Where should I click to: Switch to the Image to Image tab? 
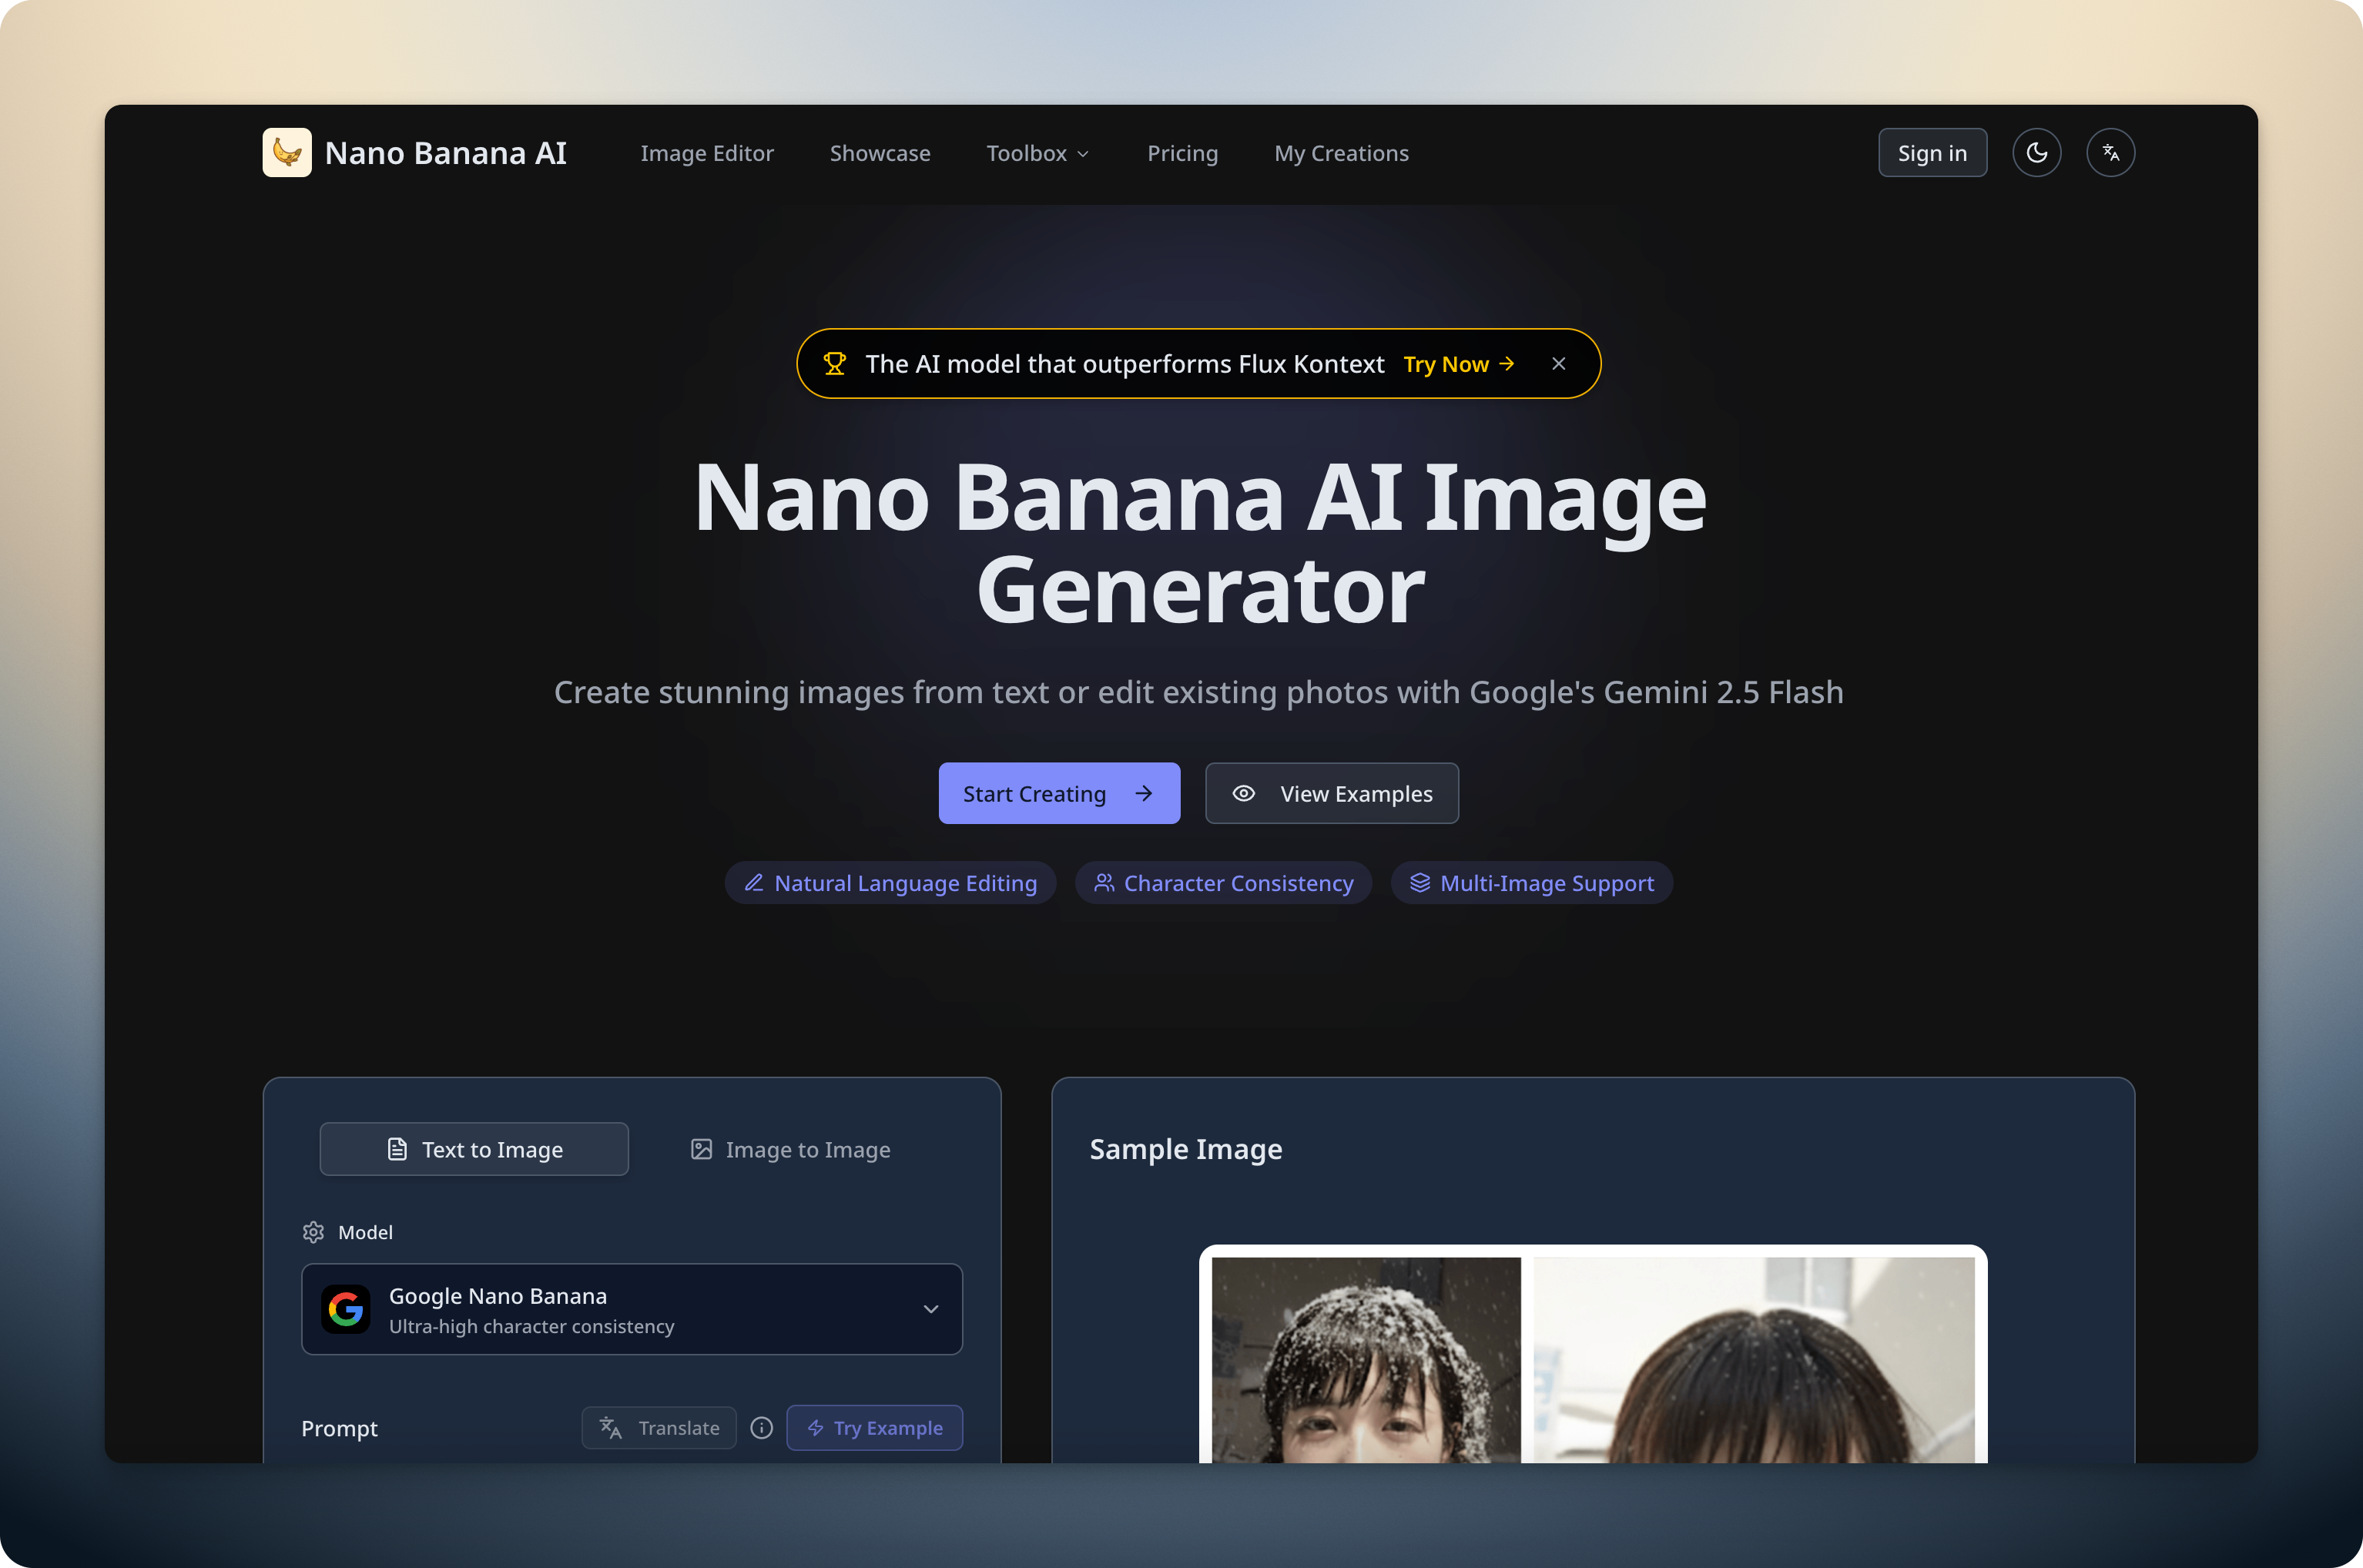click(x=790, y=1149)
